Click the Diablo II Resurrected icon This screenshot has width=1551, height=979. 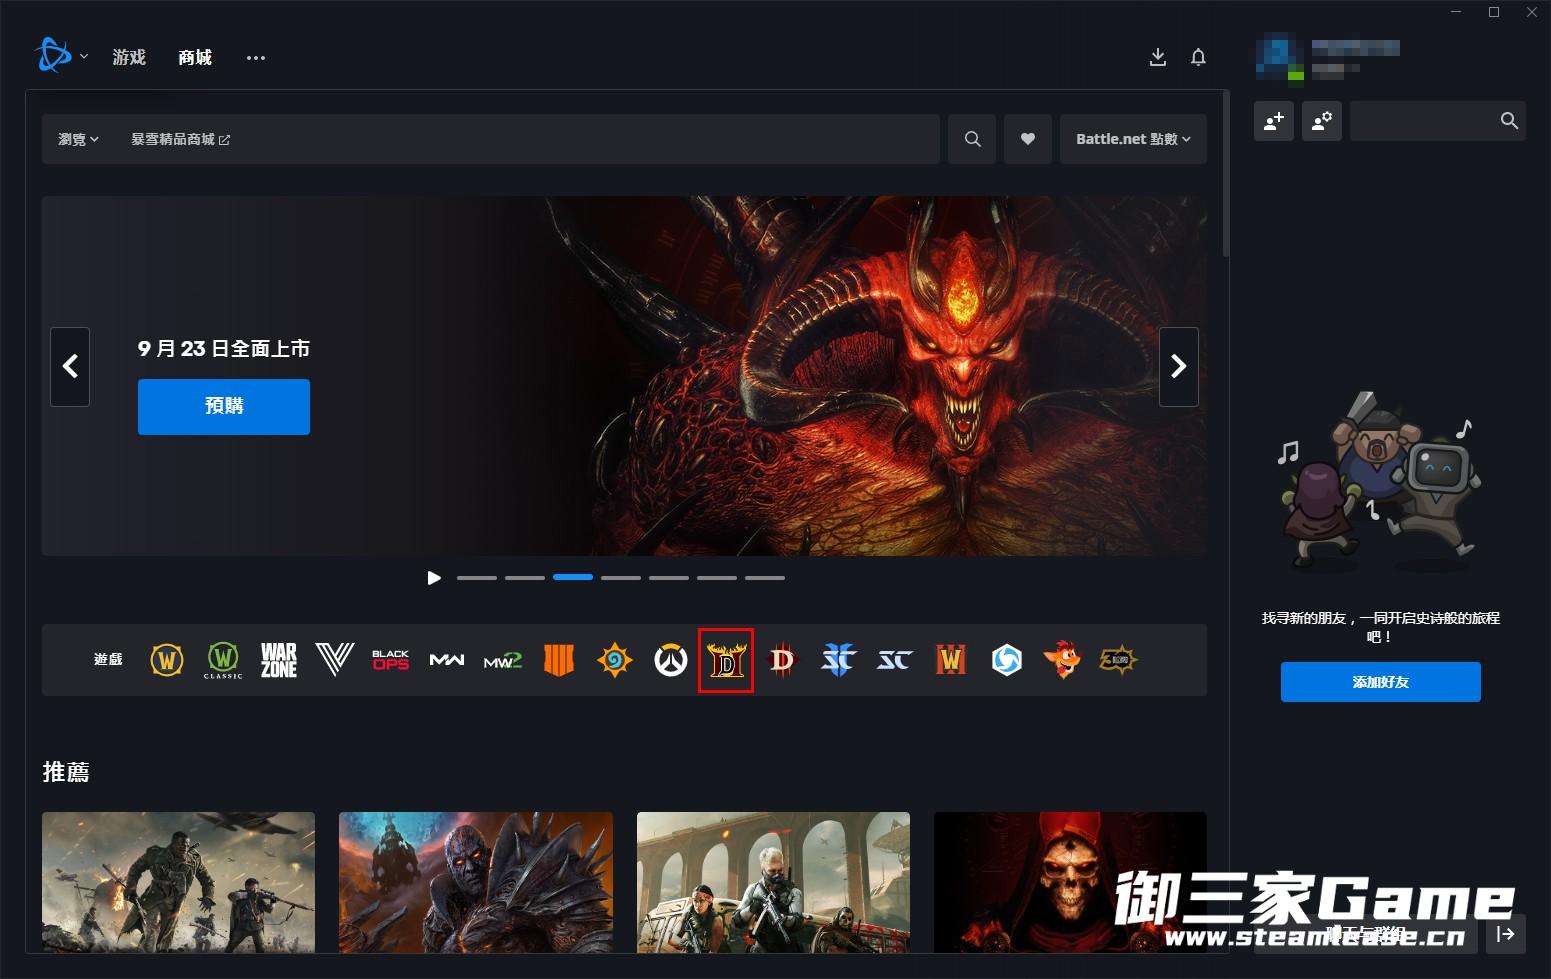point(726,660)
